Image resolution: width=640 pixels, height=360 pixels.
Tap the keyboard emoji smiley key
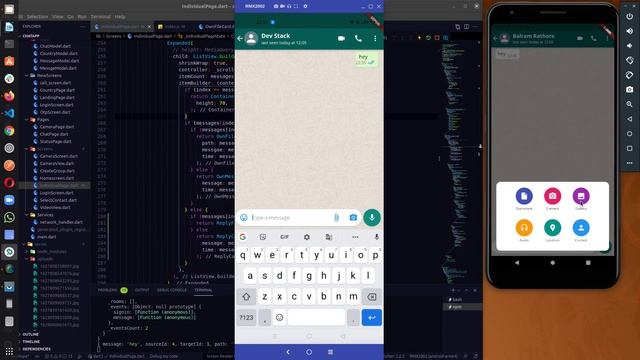pyautogui.click(x=280, y=318)
